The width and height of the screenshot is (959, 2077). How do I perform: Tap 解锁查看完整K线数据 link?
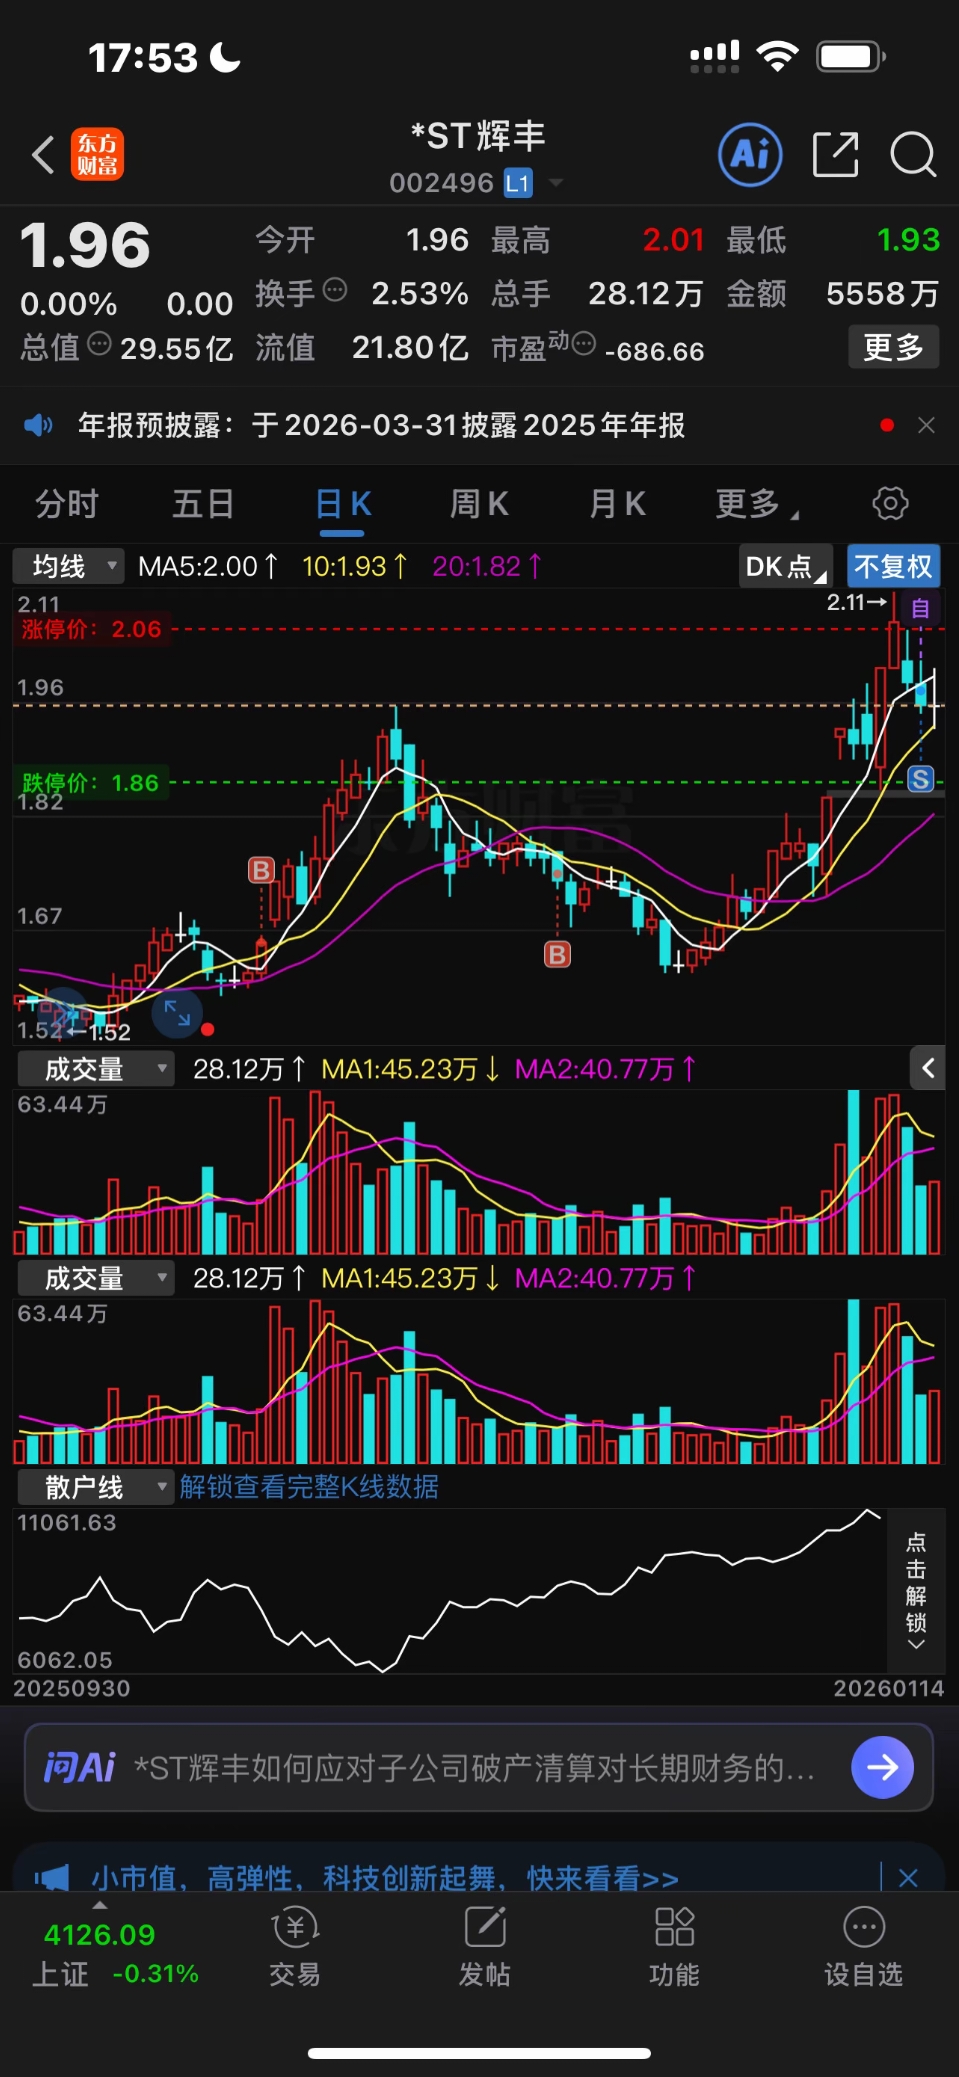[309, 1487]
